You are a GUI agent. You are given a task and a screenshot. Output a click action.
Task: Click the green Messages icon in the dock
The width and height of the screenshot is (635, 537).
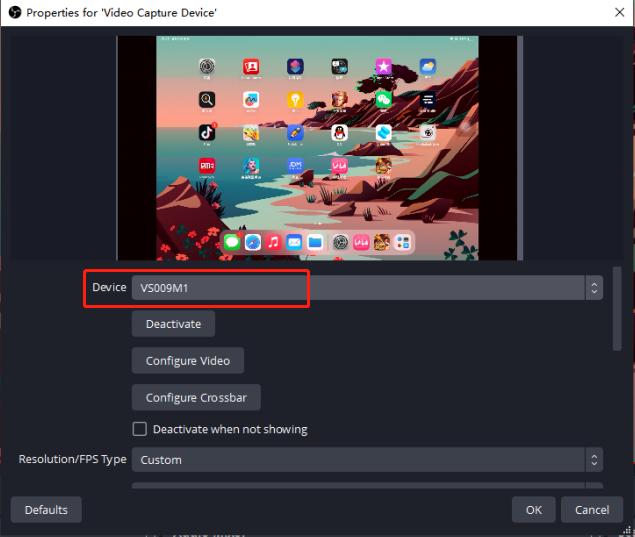pyautogui.click(x=232, y=242)
